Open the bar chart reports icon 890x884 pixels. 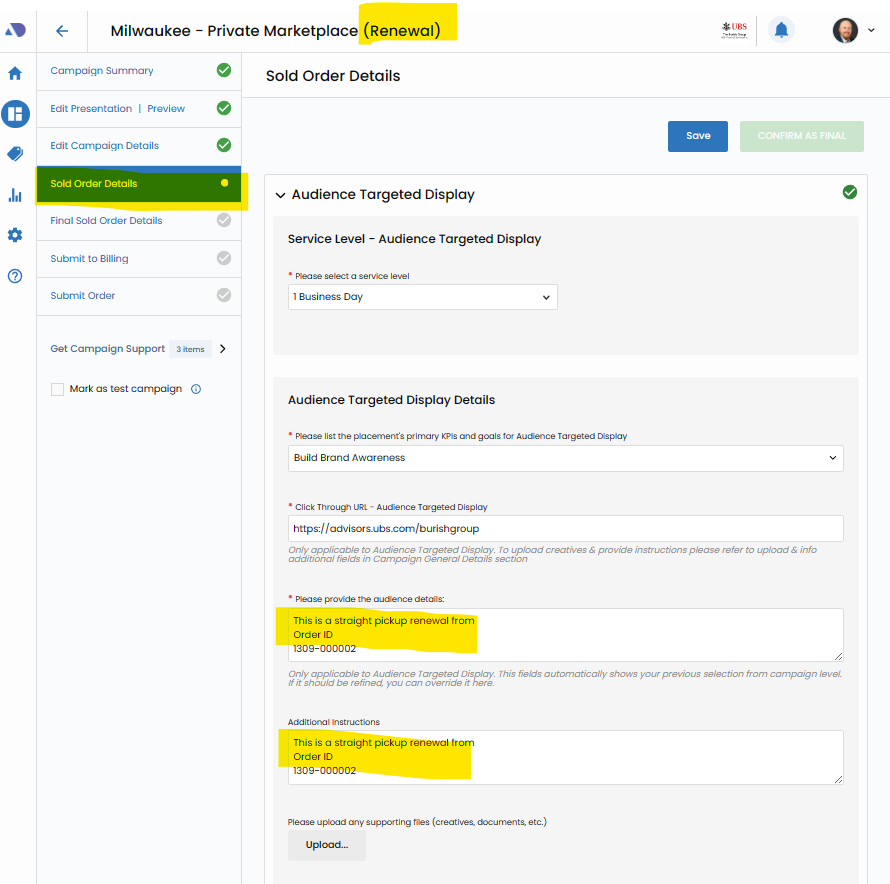click(15, 195)
